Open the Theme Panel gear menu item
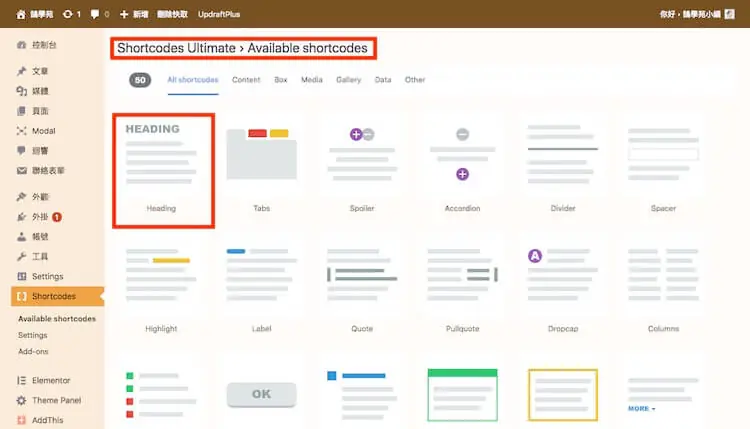 pos(49,400)
